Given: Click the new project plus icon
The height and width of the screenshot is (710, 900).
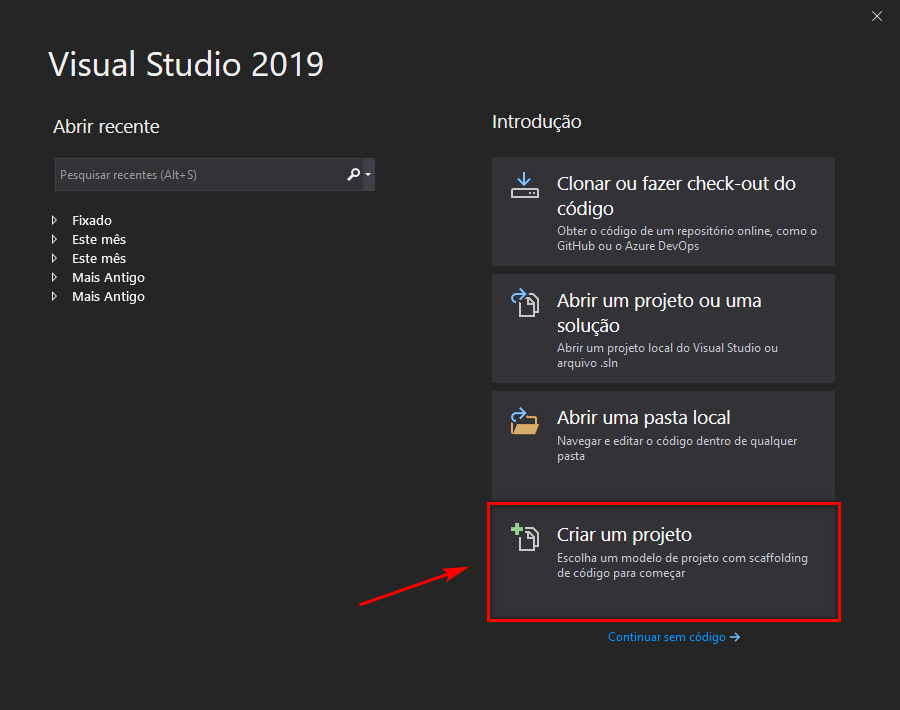Looking at the screenshot, I should (x=524, y=537).
